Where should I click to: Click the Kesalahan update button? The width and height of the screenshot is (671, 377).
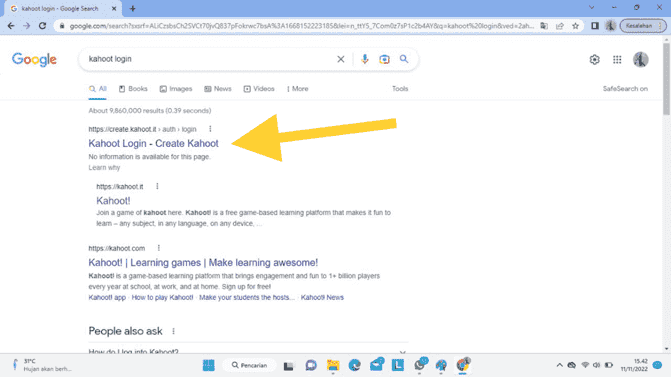[643, 26]
